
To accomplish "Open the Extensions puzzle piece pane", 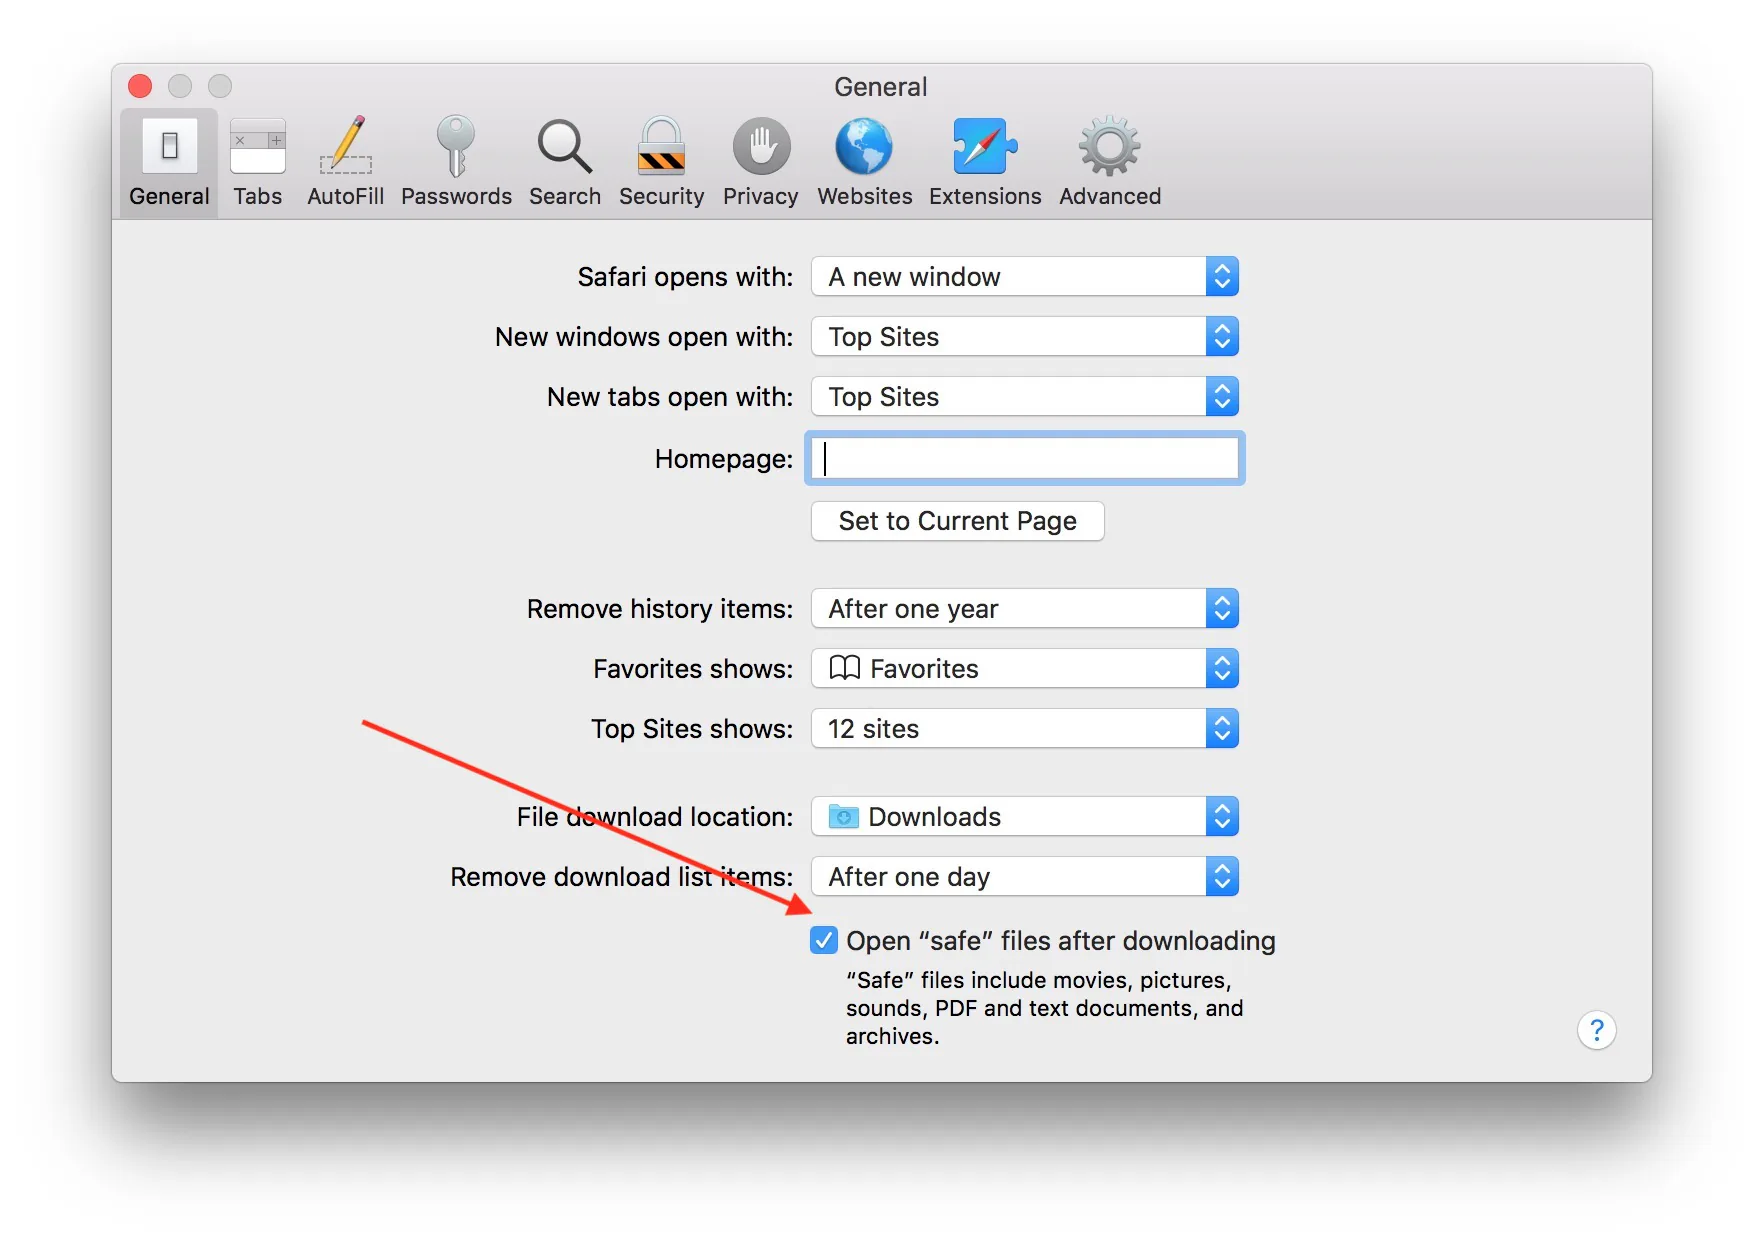I will coord(985,162).
